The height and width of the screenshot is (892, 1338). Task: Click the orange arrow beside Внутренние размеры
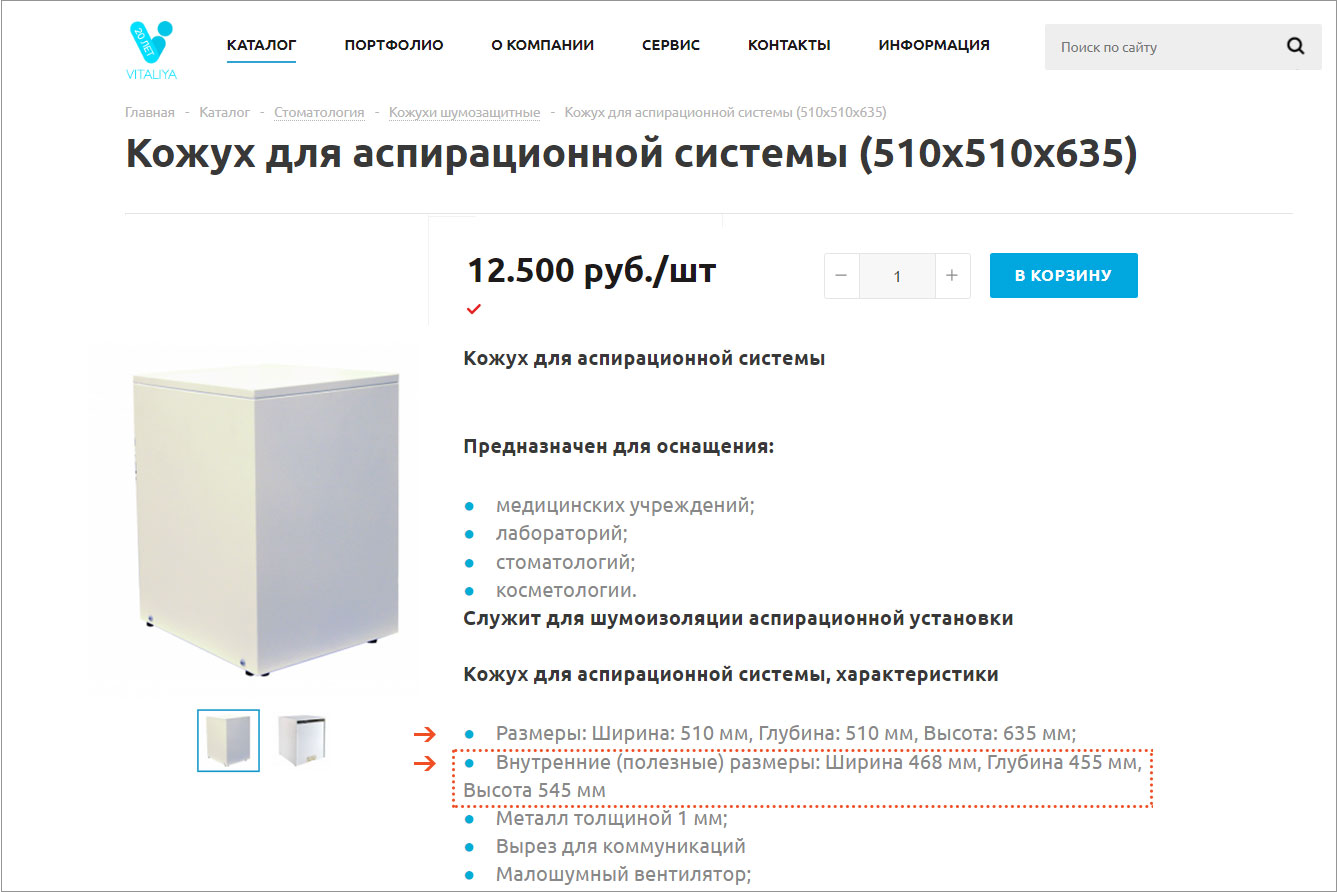click(425, 764)
